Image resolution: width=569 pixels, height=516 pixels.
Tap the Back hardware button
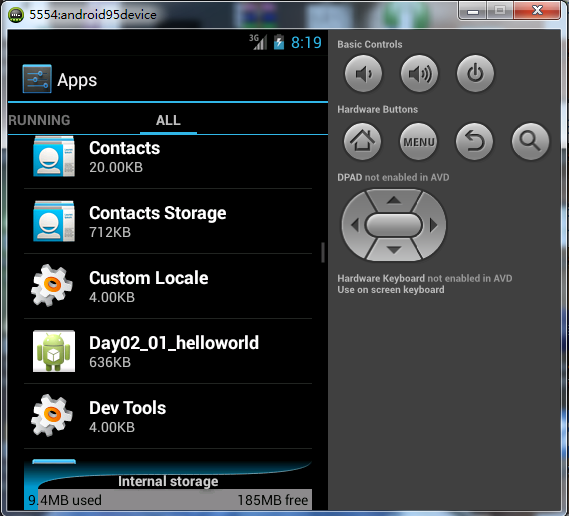474,141
